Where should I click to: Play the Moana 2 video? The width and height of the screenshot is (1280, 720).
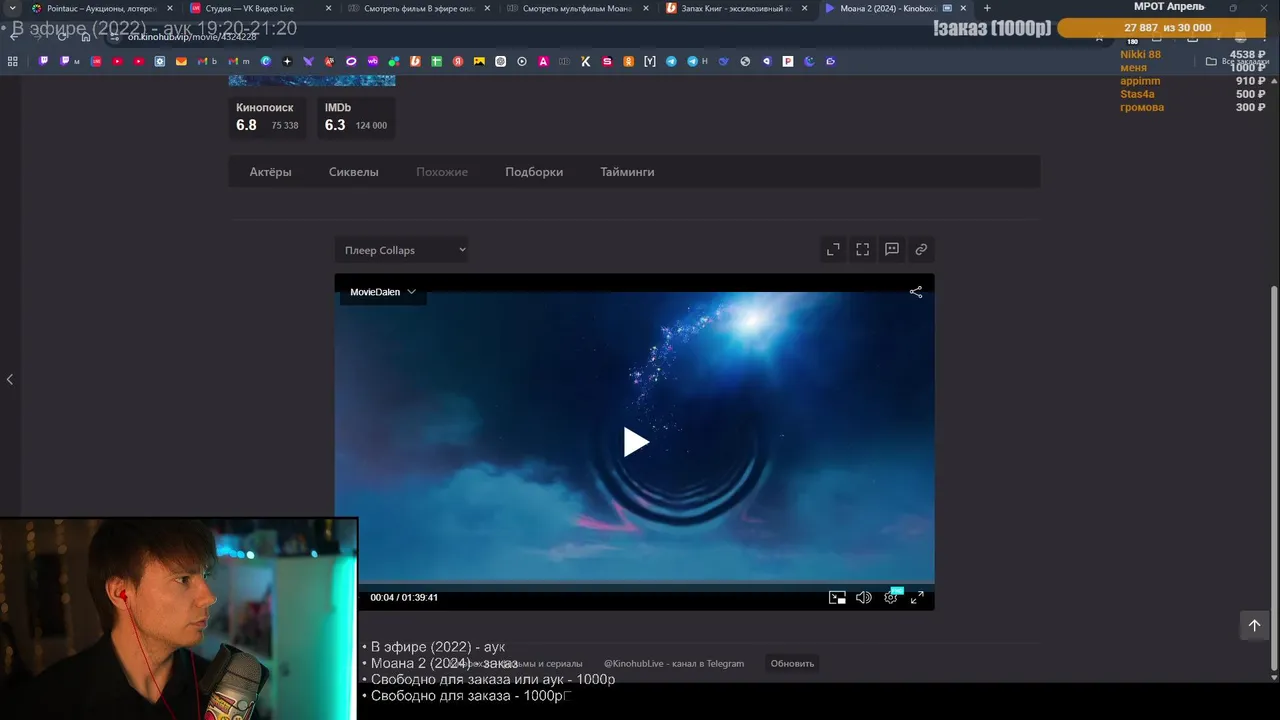click(636, 442)
